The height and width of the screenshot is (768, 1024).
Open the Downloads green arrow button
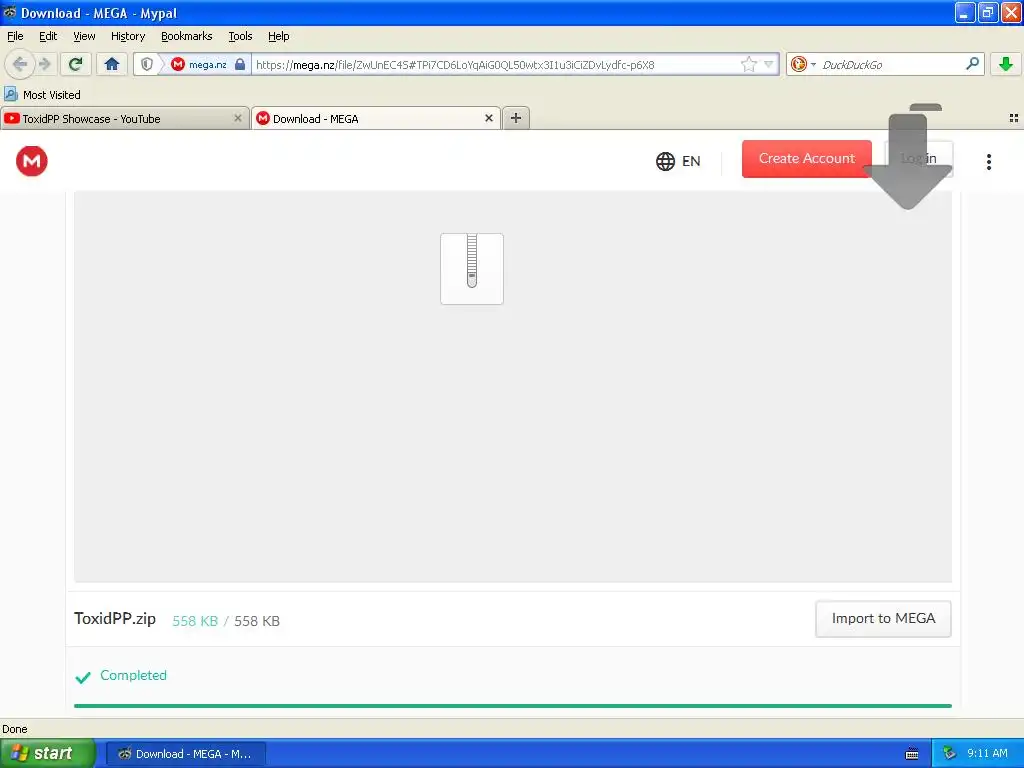point(1006,64)
